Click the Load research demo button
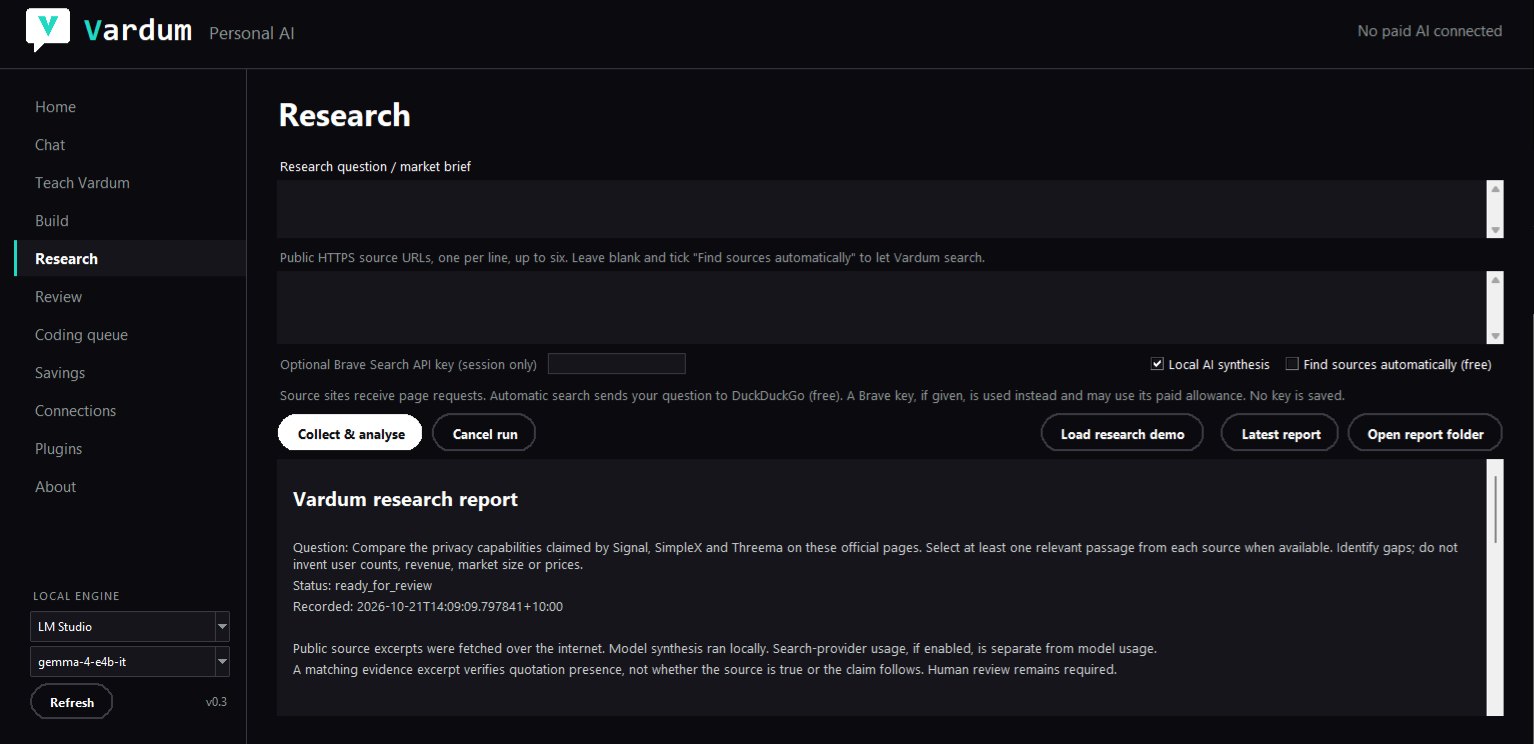Screen dimensions: 1534x744 [x=1122, y=434]
